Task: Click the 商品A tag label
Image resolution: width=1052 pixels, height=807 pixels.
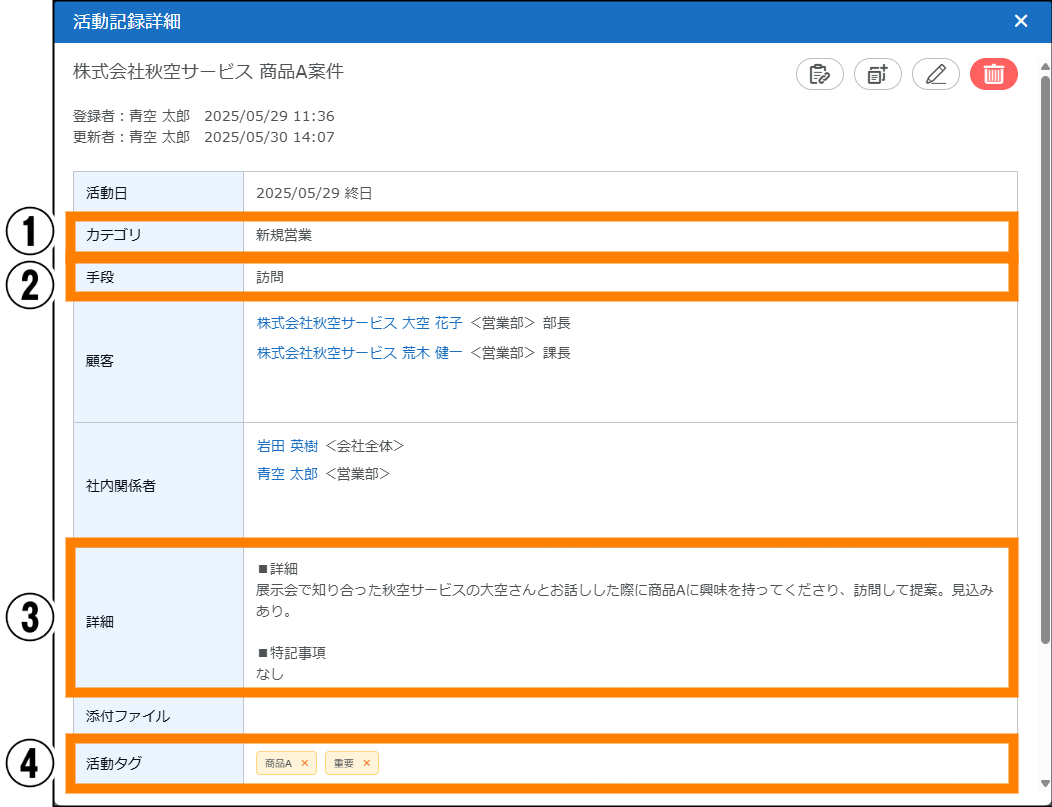Action: pyautogui.click(x=277, y=764)
